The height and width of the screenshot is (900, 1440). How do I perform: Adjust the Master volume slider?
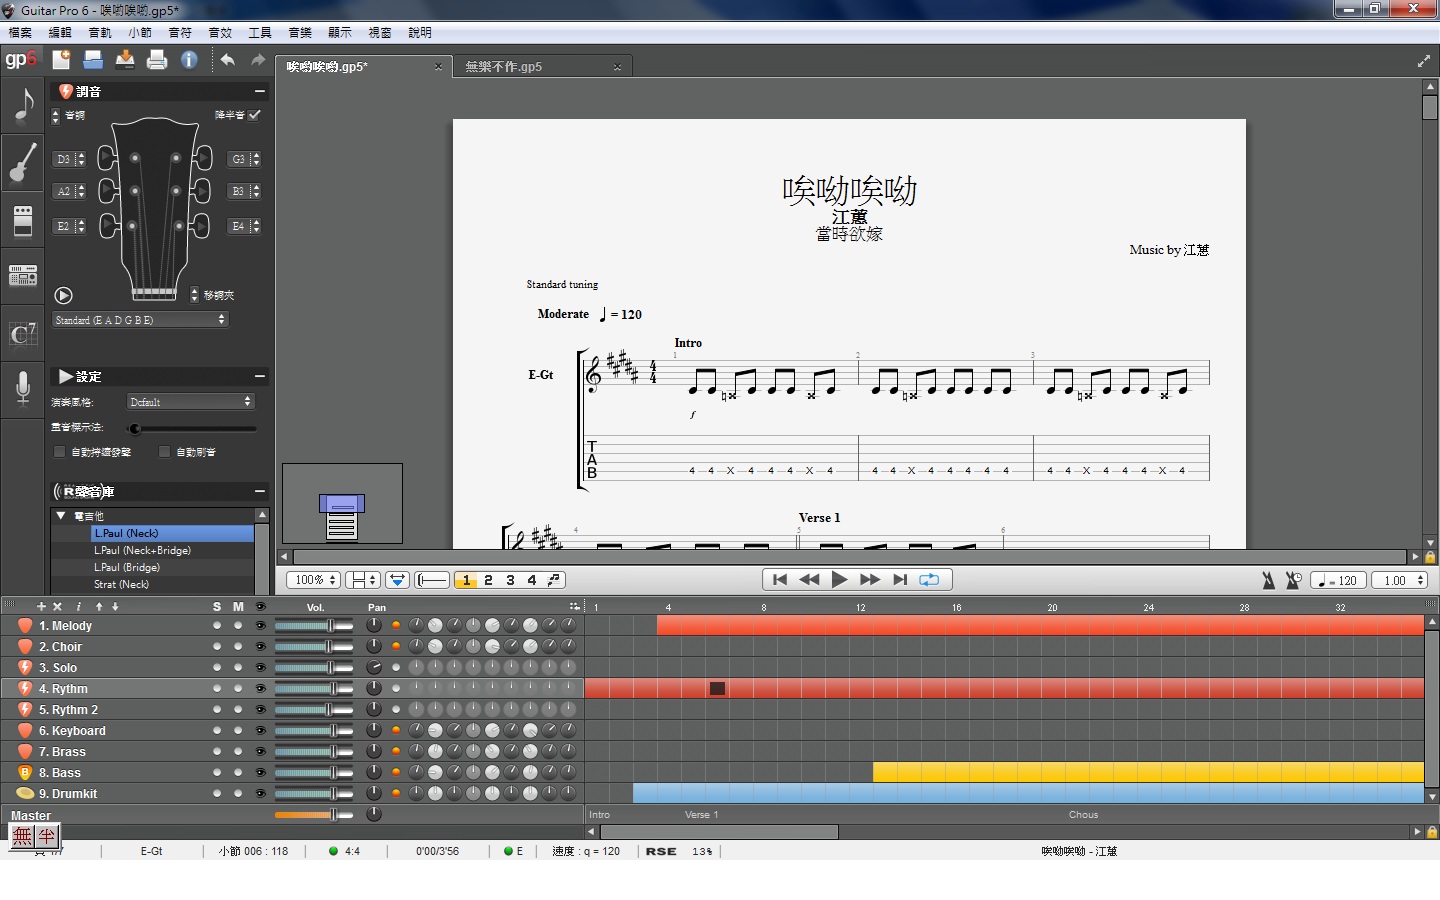(x=314, y=815)
